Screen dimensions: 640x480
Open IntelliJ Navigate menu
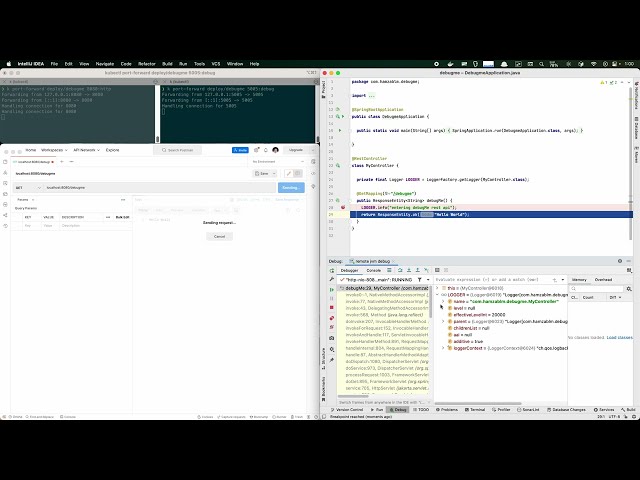104,64
